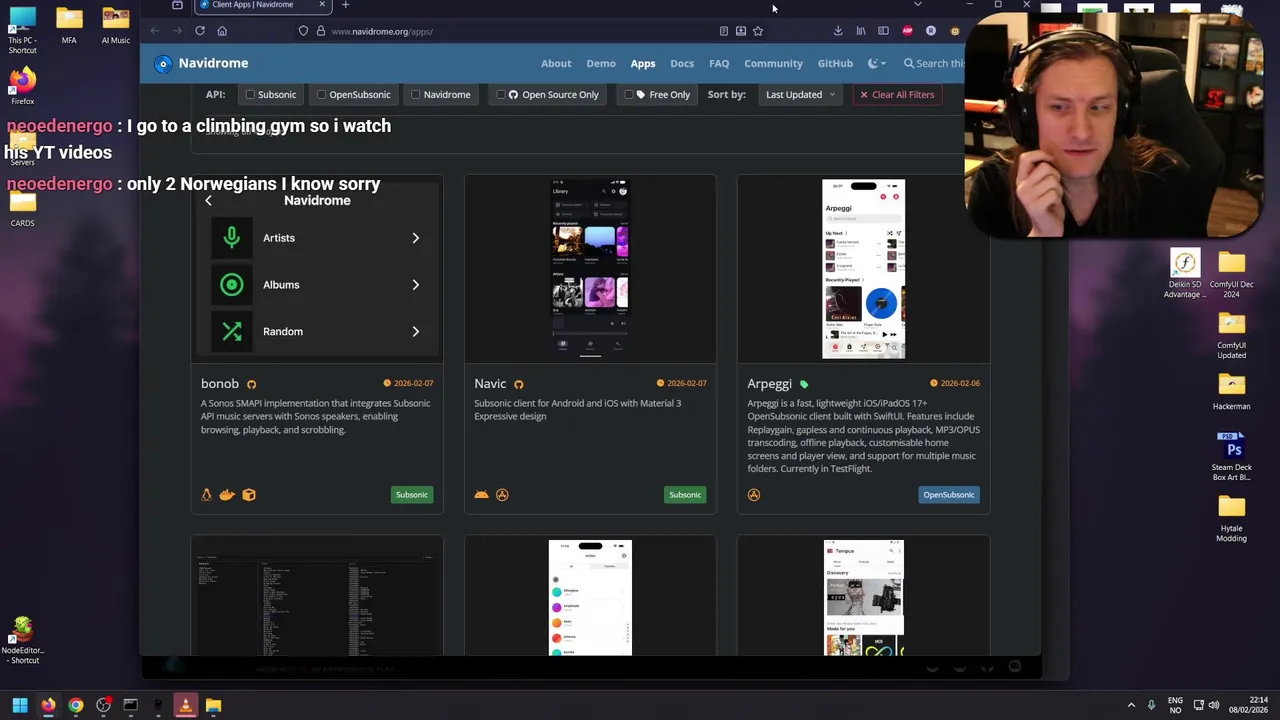Enable the OpenSubsonic API filter checkbox
This screenshot has height=720, width=1280.
321,95
